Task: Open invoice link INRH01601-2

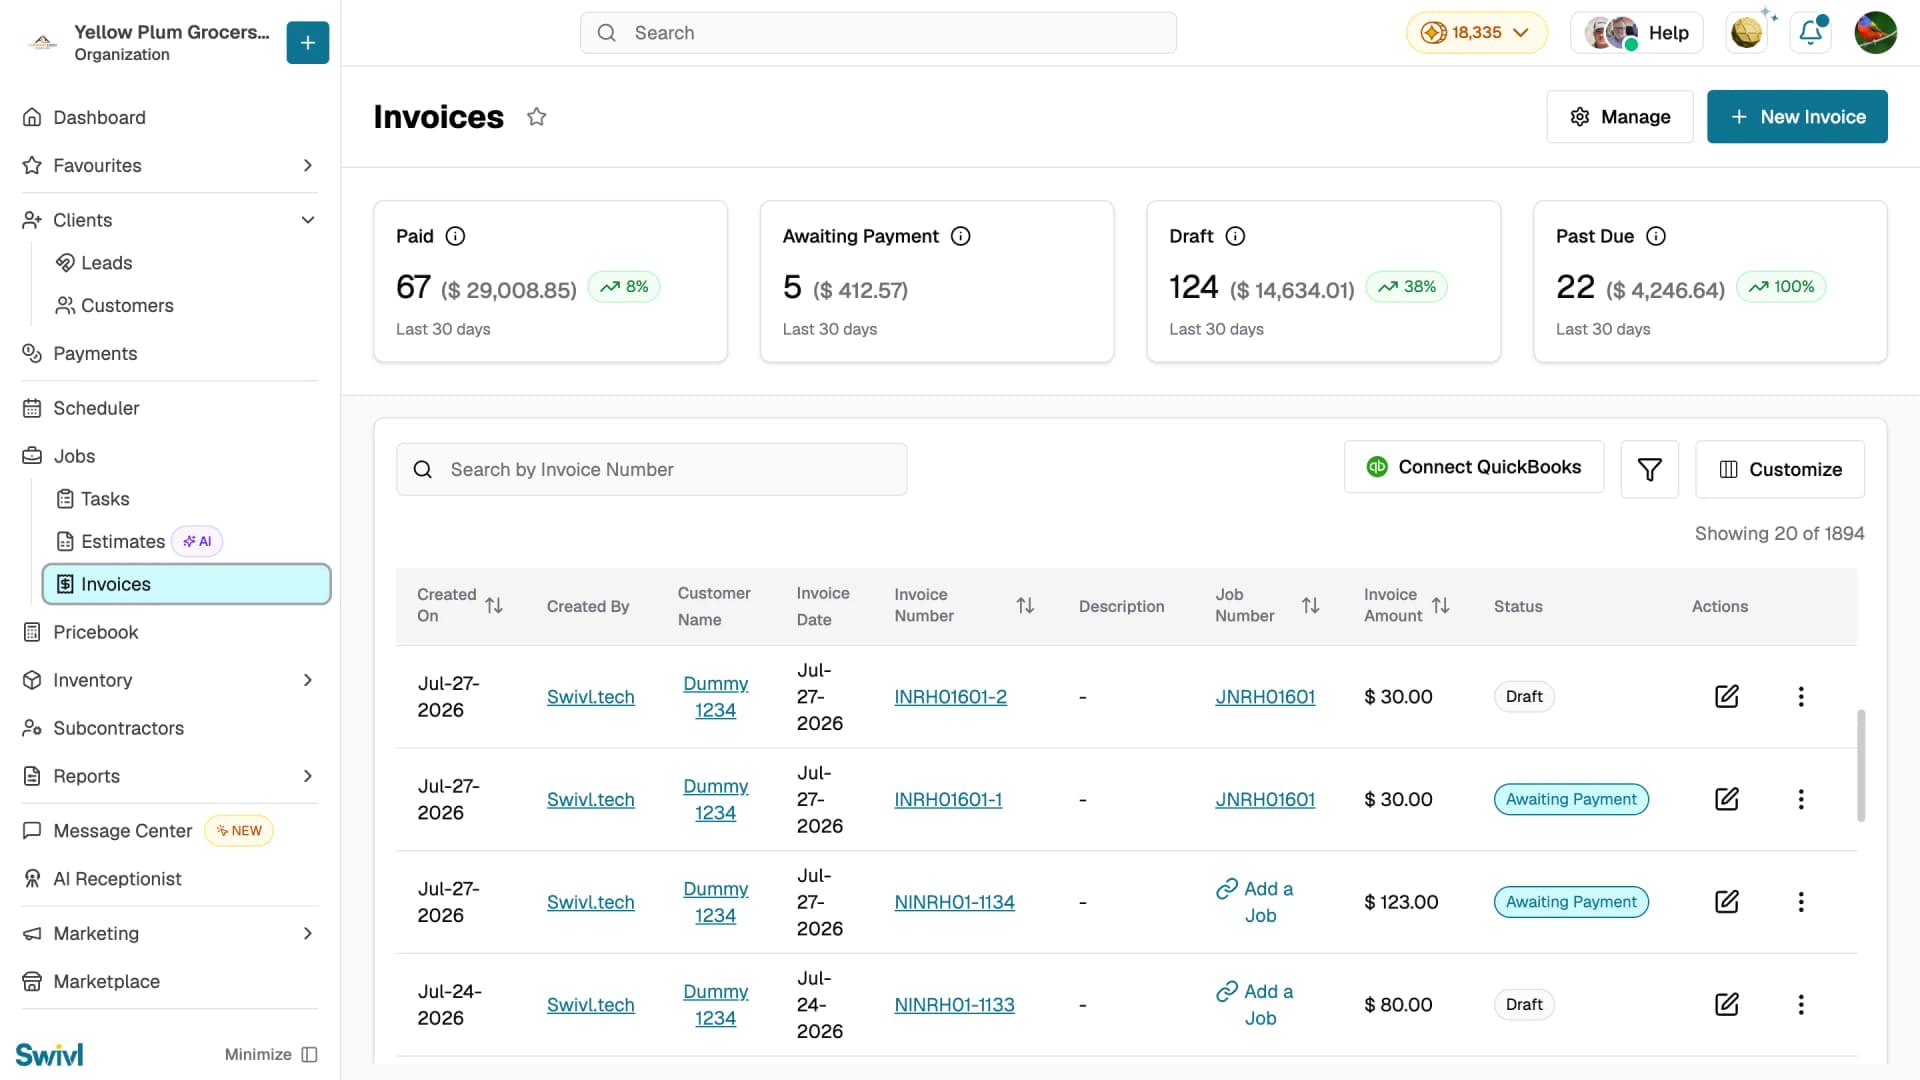Action: pyautogui.click(x=950, y=697)
